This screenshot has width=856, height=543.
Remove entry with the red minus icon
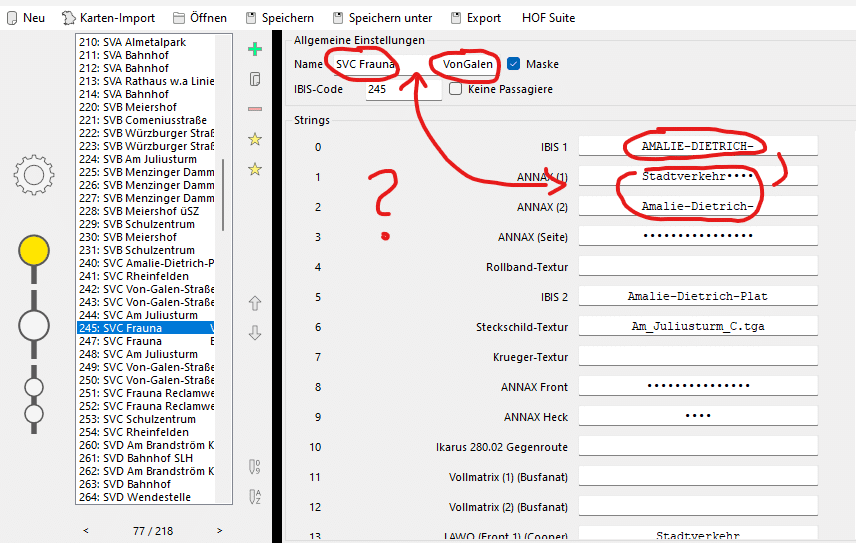click(x=254, y=109)
